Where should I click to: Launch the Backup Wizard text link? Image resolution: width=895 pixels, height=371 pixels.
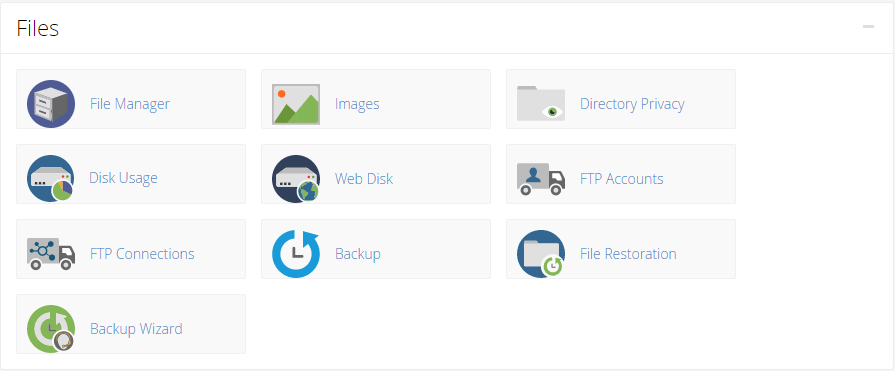136,329
